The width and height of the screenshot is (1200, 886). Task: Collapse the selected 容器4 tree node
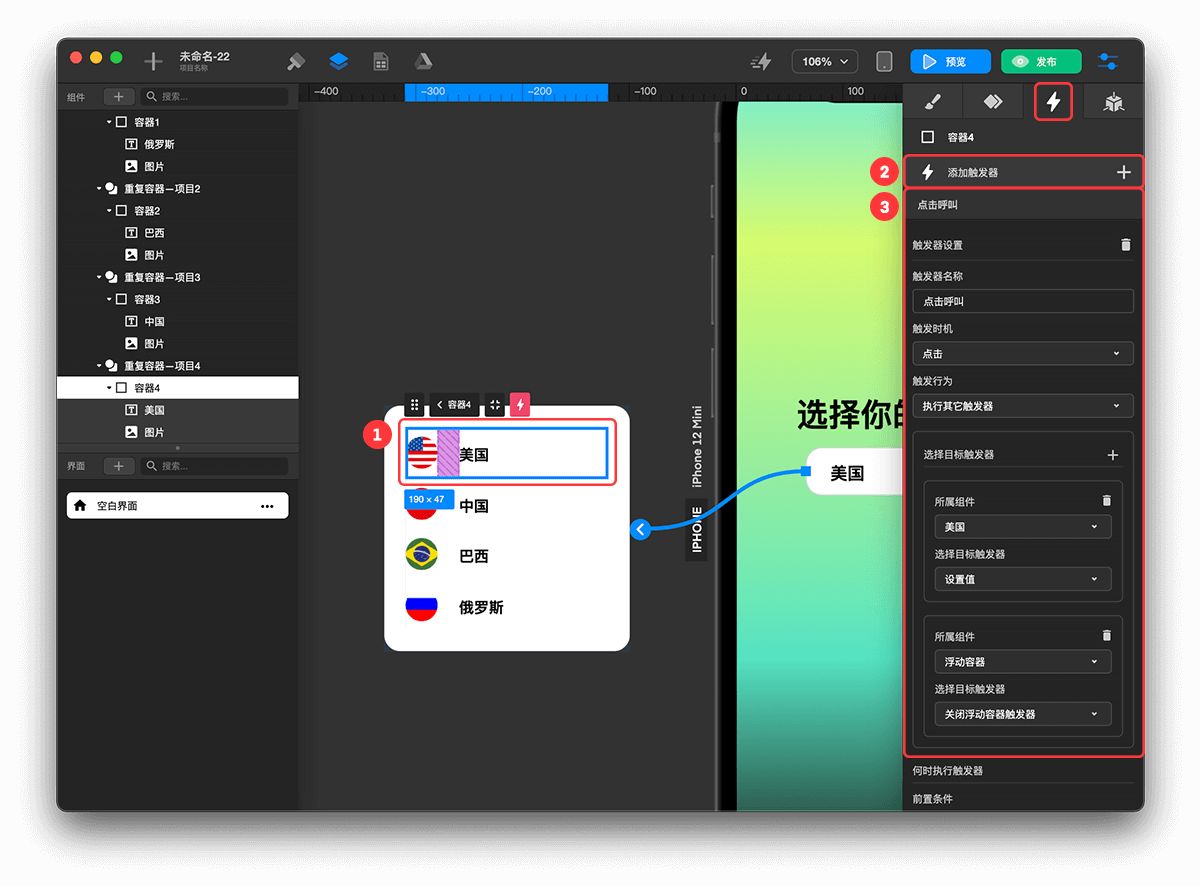point(109,388)
